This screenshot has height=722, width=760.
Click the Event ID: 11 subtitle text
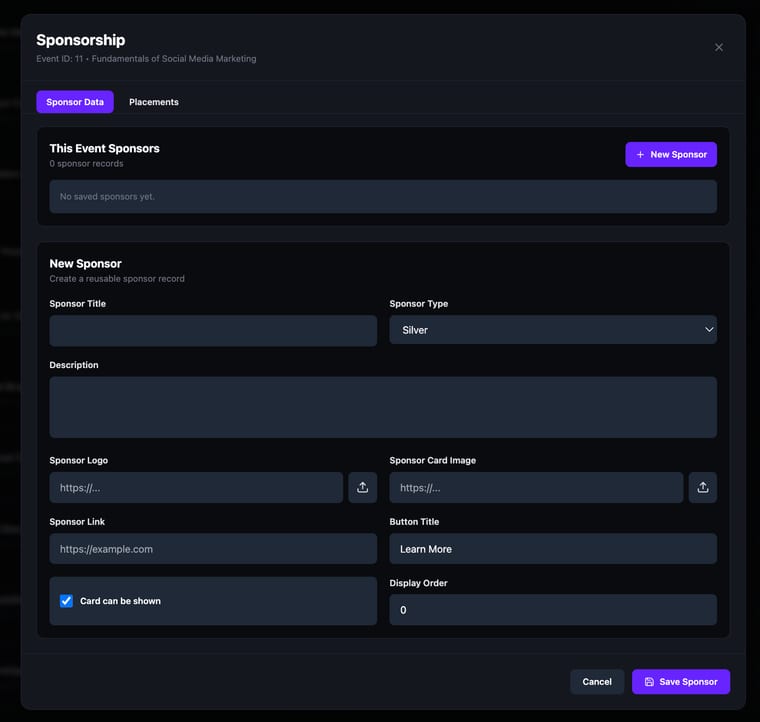tap(146, 59)
